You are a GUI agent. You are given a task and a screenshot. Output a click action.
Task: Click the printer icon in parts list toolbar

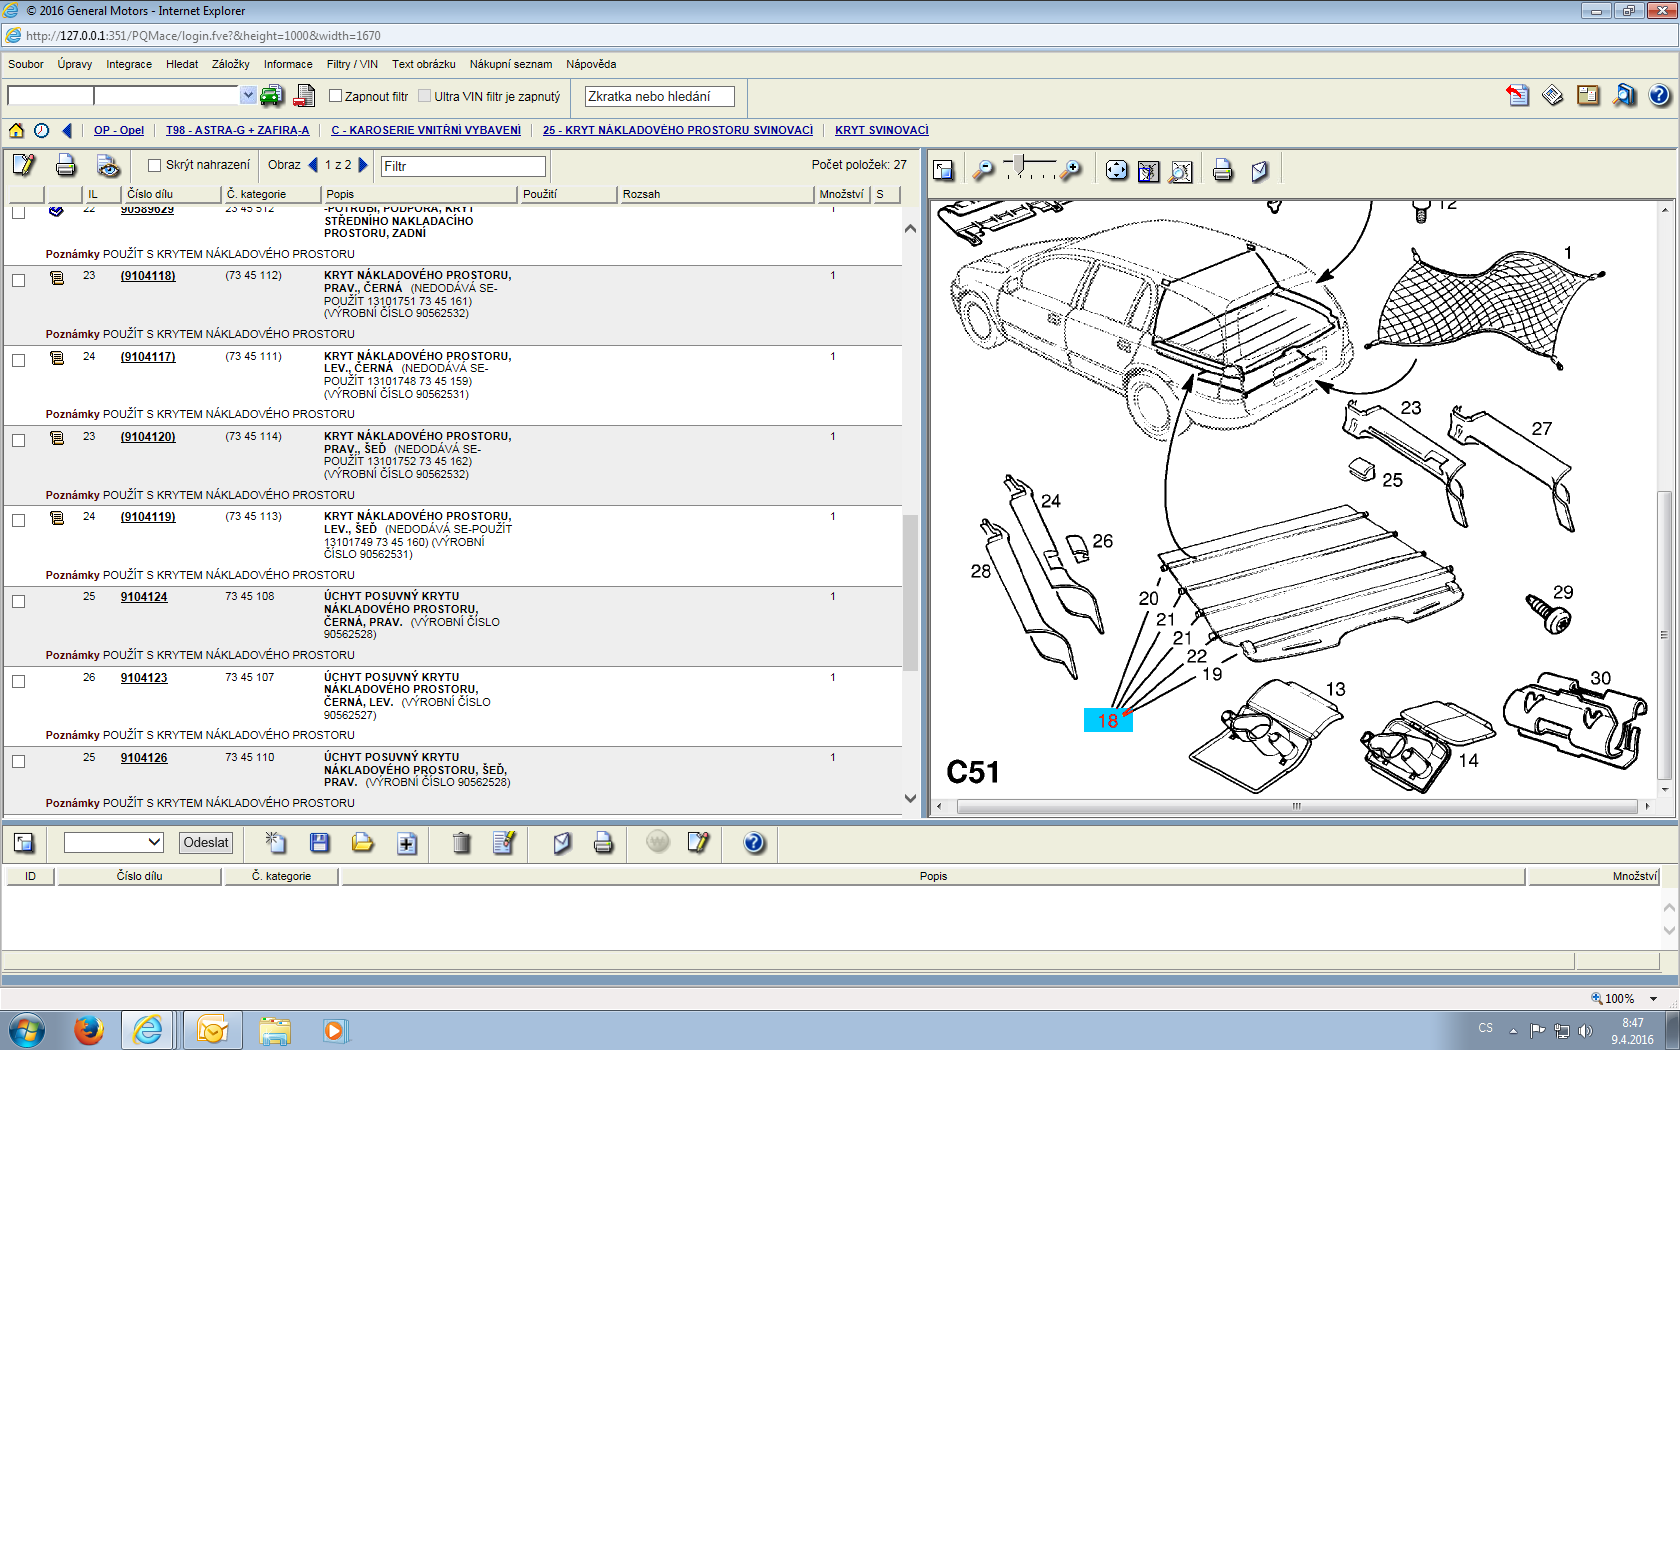point(66,166)
